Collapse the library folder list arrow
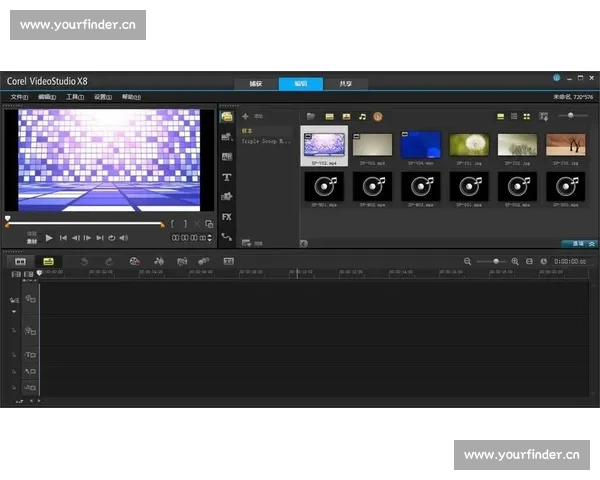This screenshot has height=480, width=600. (x=303, y=243)
